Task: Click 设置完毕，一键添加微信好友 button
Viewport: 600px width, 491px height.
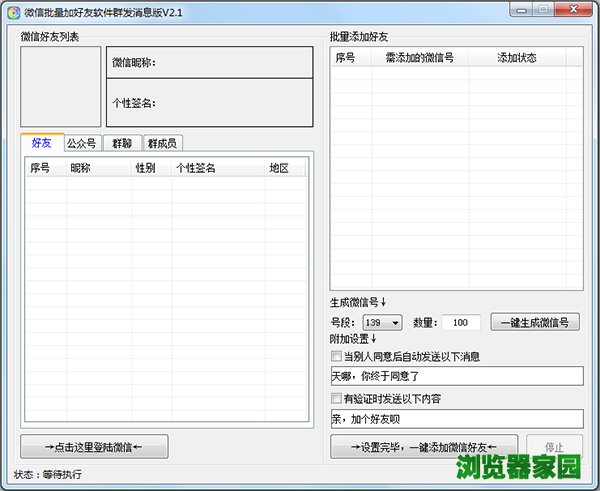Action: 424,446
